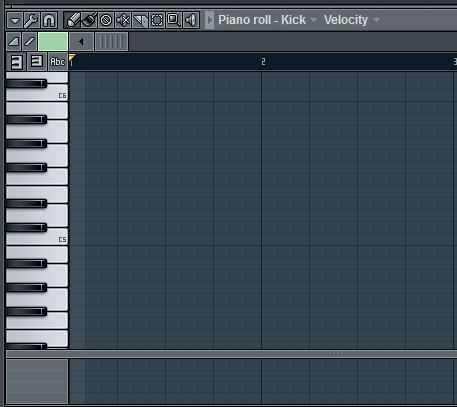The image size is (457, 407).
Task: Open the magnet Snap settings
Action: pos(49,21)
